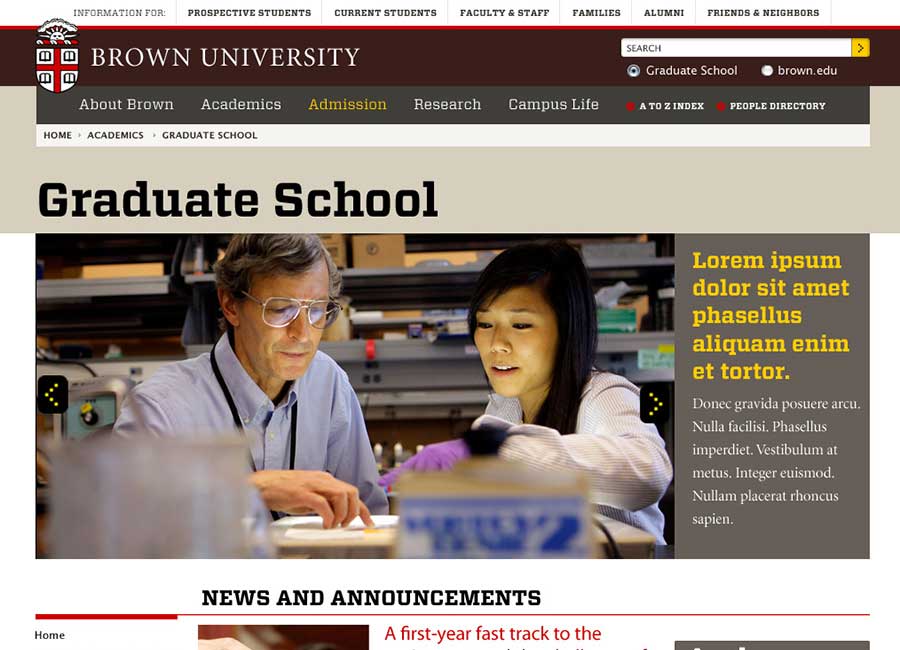900x650 pixels.
Task: Select Graduate School search scope radio
Action: click(633, 71)
